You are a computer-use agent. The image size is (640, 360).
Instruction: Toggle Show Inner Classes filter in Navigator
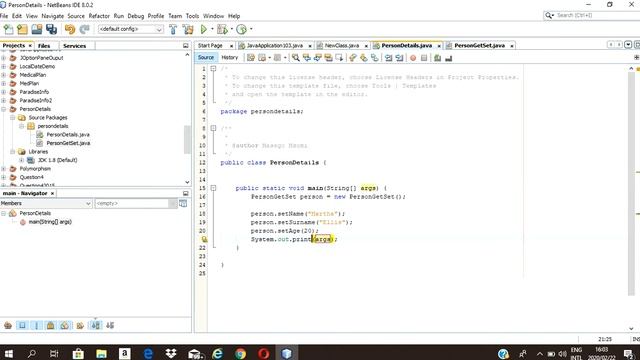click(x=64, y=325)
